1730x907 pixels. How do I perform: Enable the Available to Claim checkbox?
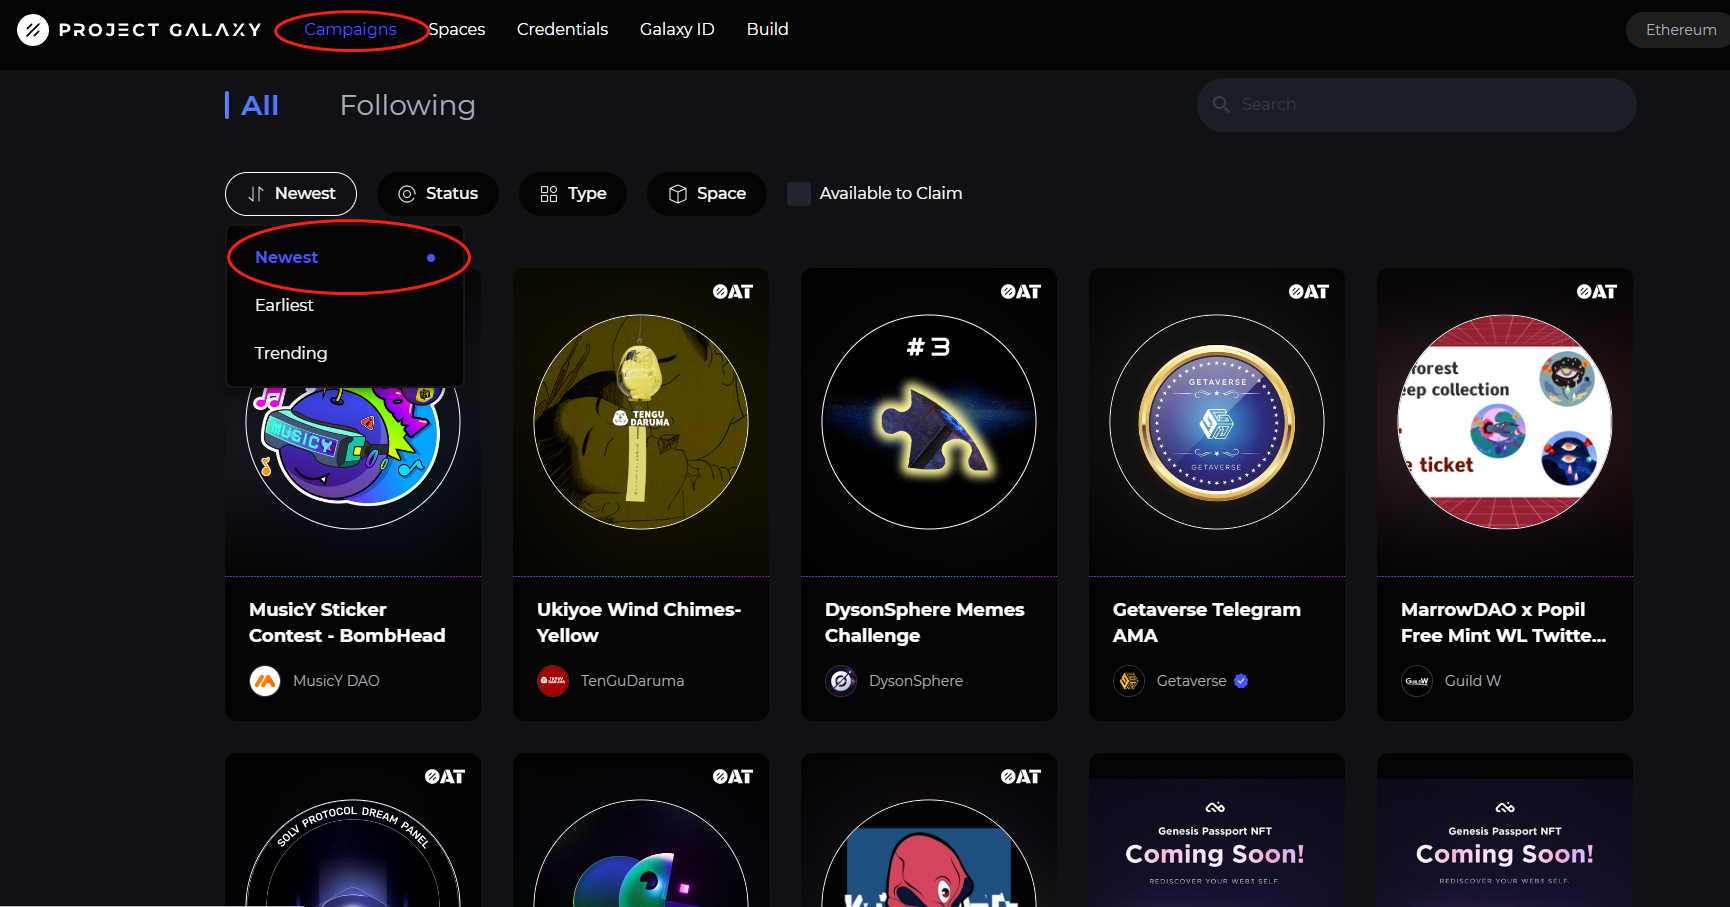click(799, 194)
